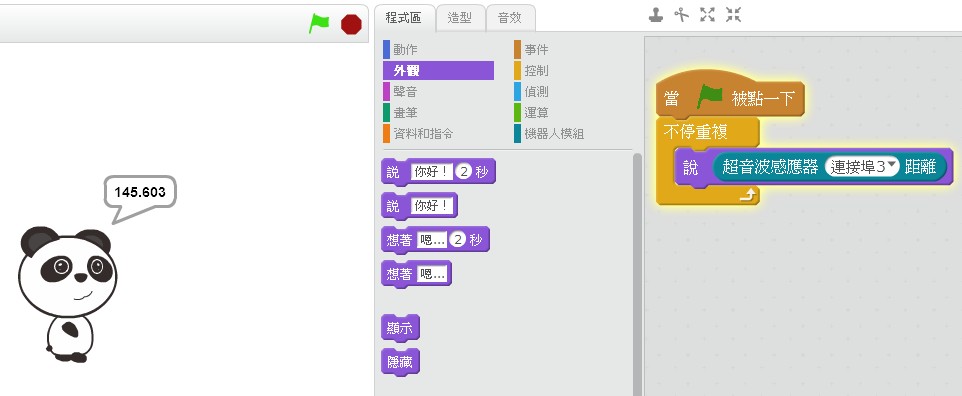Switch to the 造型 tab
This screenshot has width=962, height=396.
pyautogui.click(x=460, y=18)
